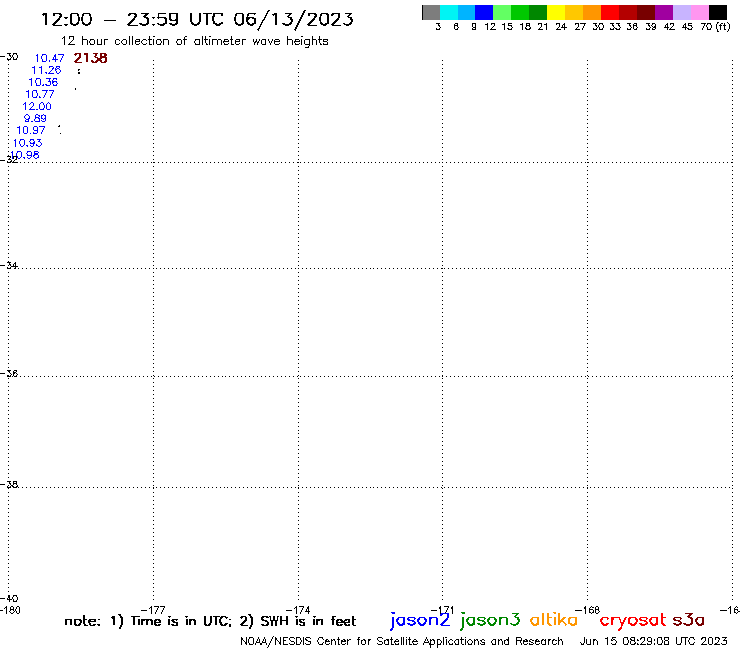
Task: Click the -180 longitude axis label
Action: click(10, 610)
